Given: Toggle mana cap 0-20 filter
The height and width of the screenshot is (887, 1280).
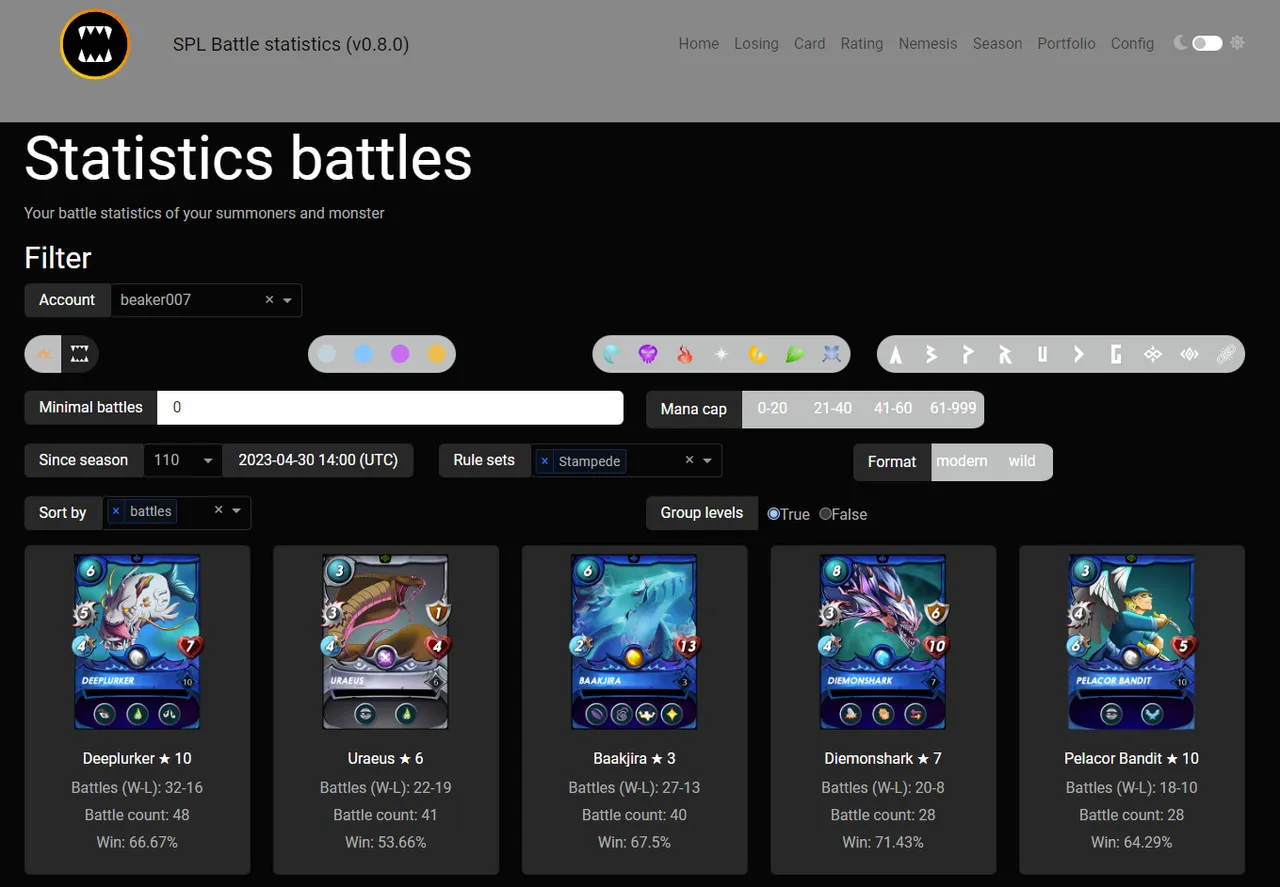Looking at the screenshot, I should (x=772, y=408).
